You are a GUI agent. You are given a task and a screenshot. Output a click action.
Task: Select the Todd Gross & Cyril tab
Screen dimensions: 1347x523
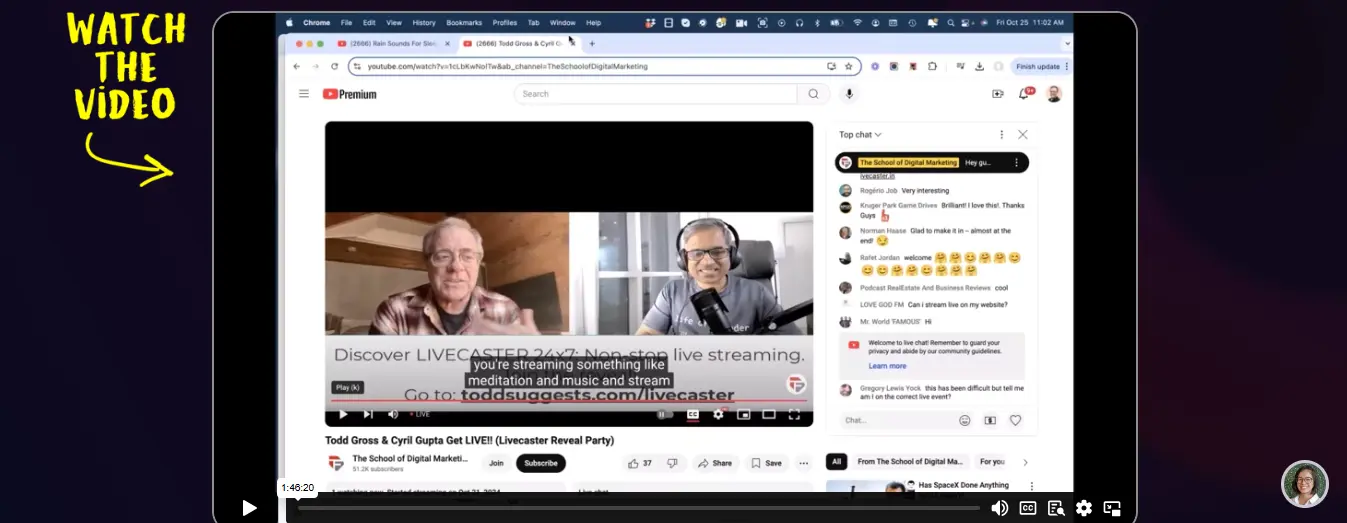pos(517,44)
